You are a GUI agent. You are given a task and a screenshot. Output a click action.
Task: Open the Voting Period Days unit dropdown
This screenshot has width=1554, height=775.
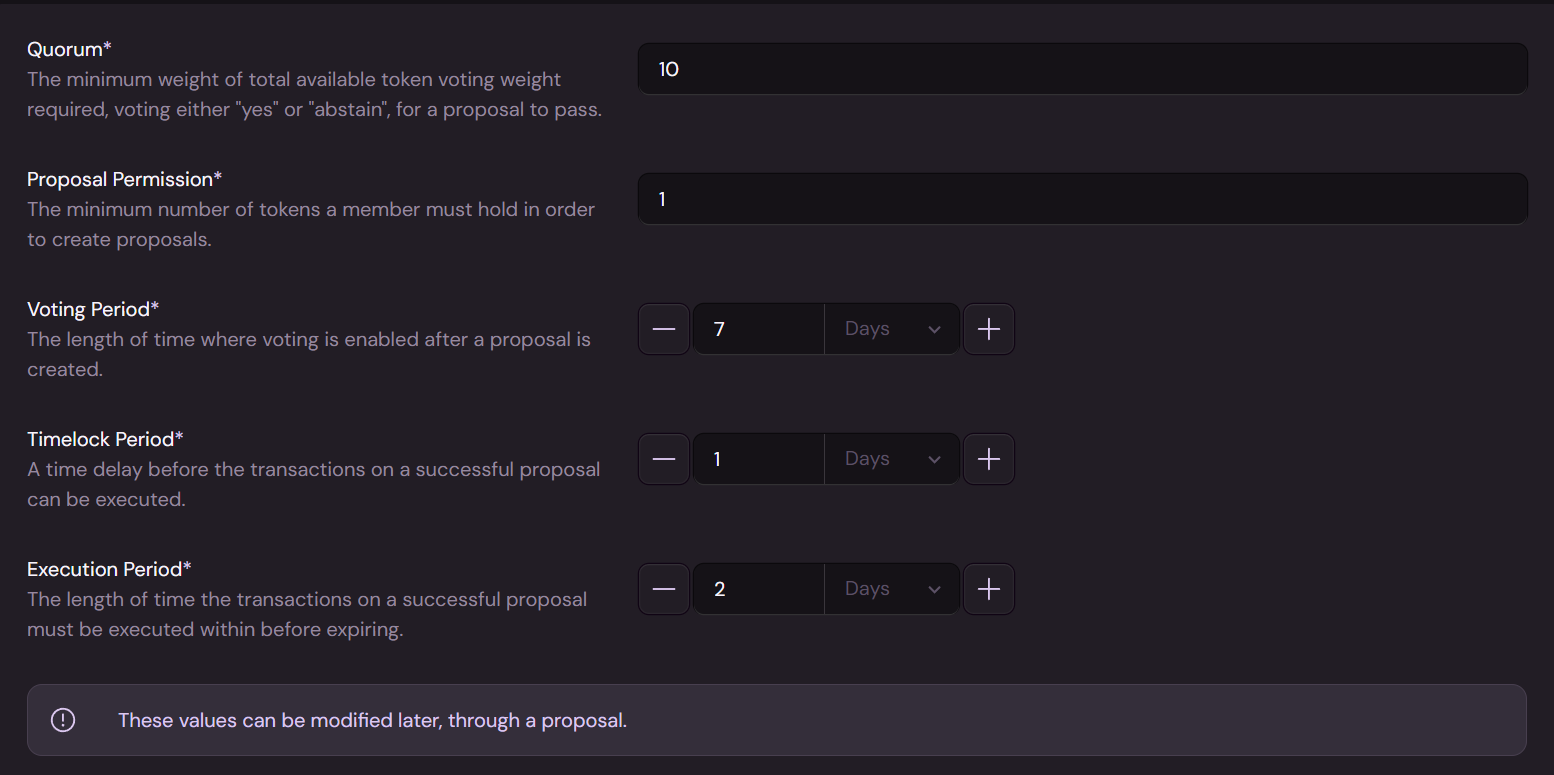pos(892,329)
